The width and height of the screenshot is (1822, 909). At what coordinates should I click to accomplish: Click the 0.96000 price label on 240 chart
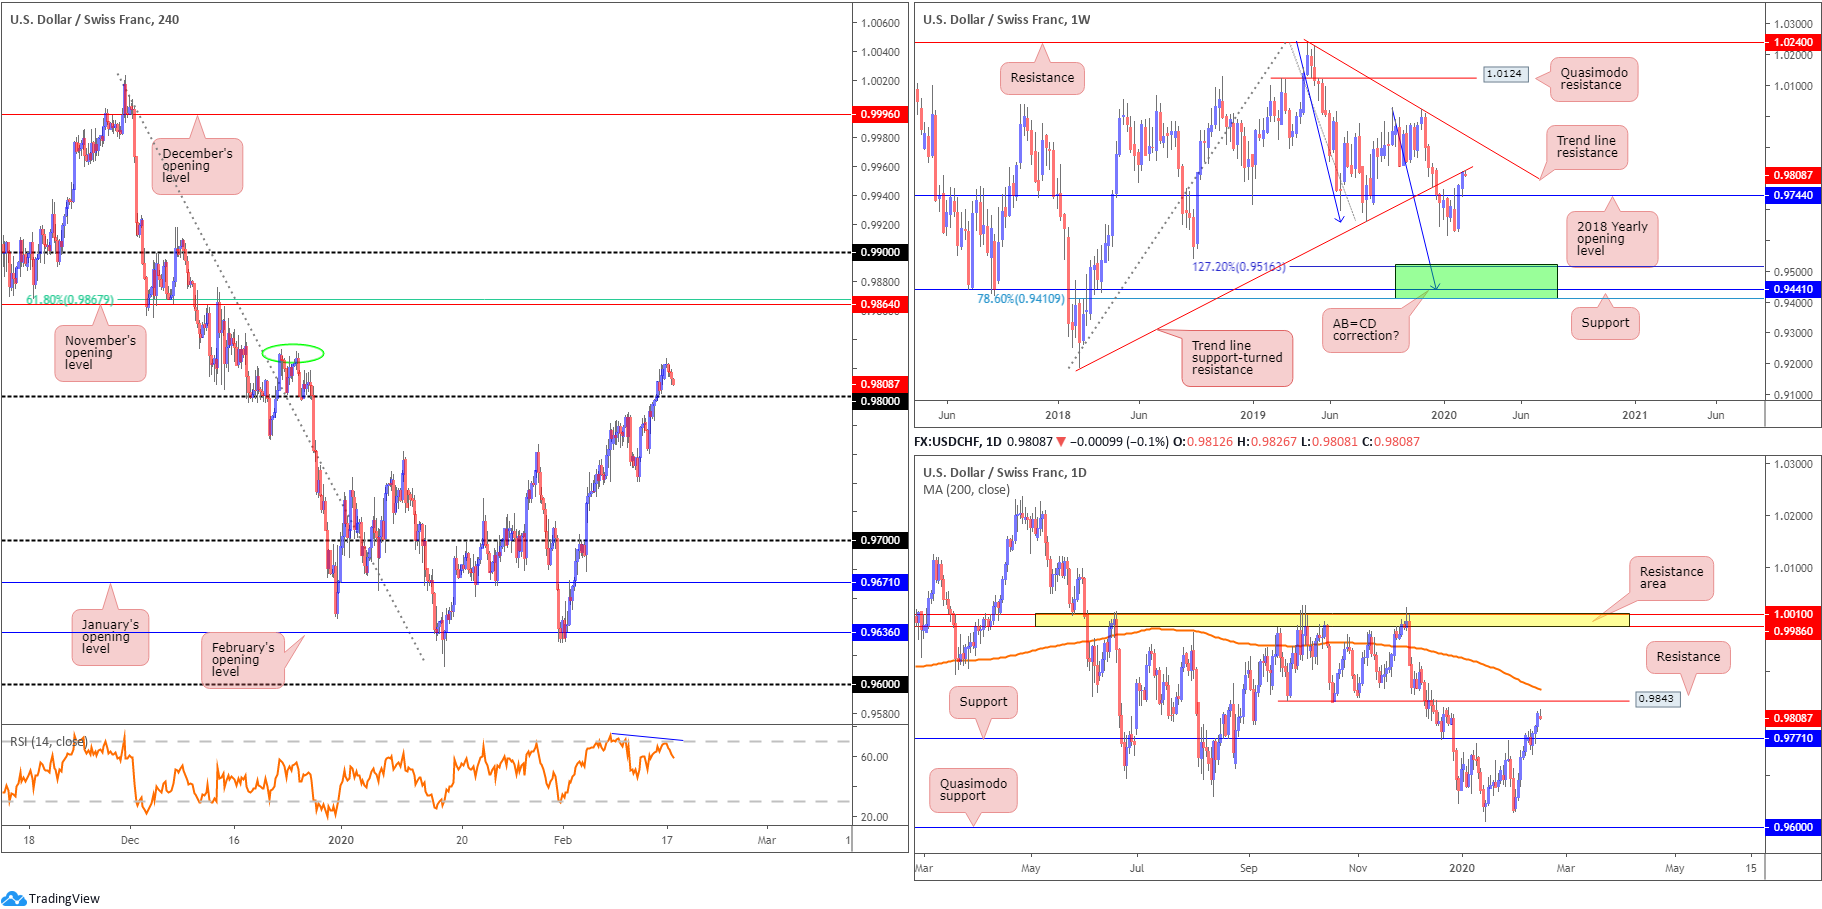[881, 684]
